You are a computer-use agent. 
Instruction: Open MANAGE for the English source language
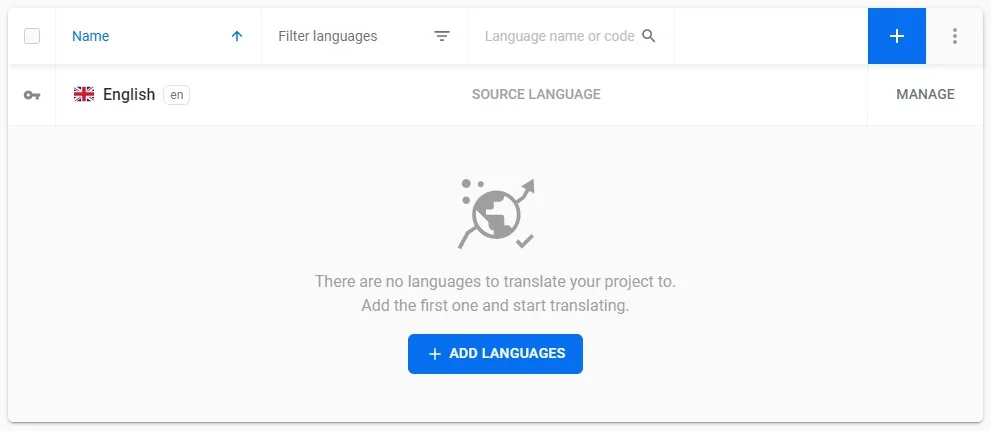pyautogui.click(x=925, y=95)
